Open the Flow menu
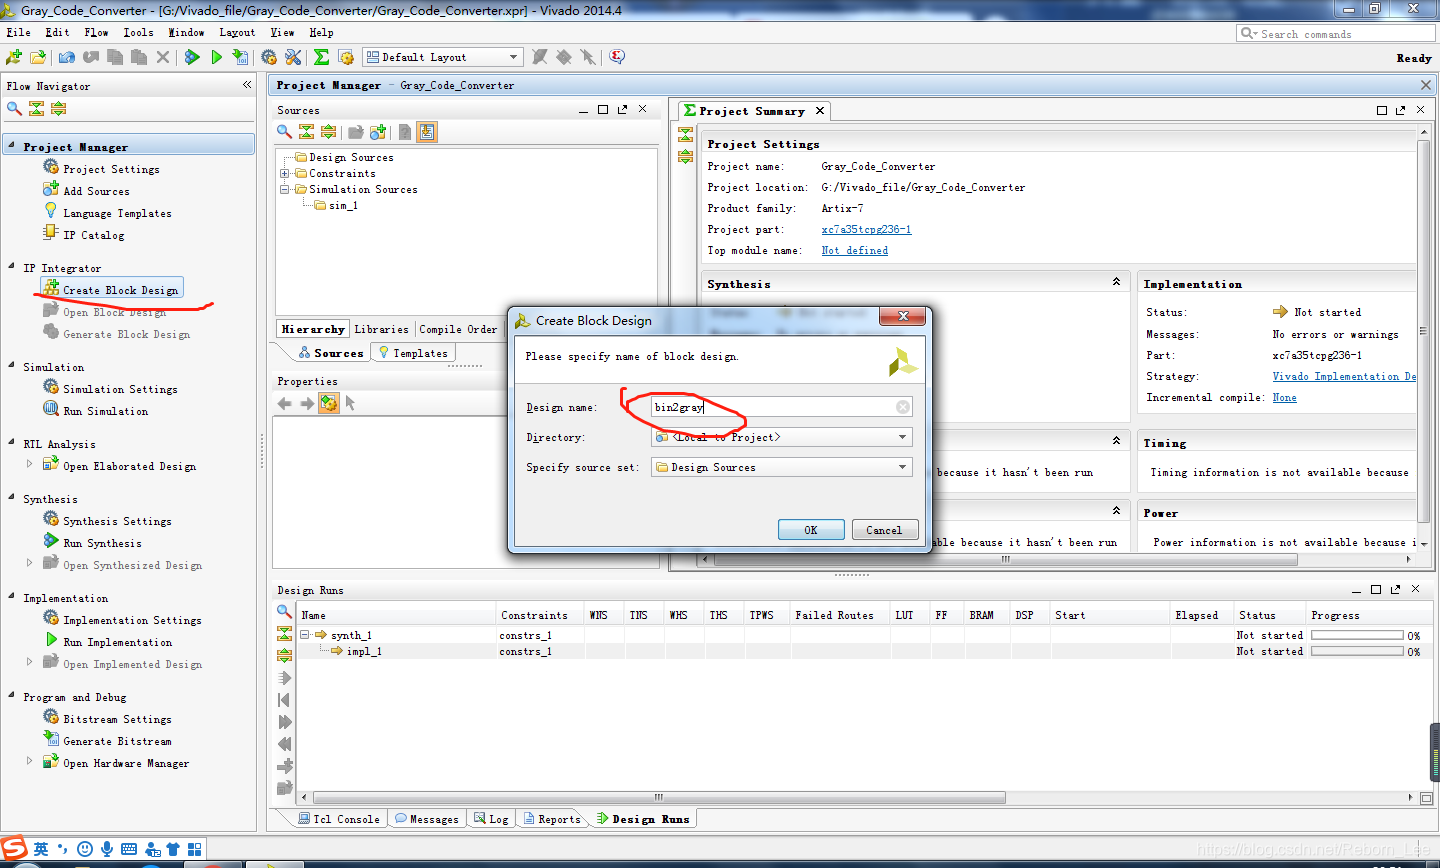This screenshot has height=868, width=1440. click(96, 32)
